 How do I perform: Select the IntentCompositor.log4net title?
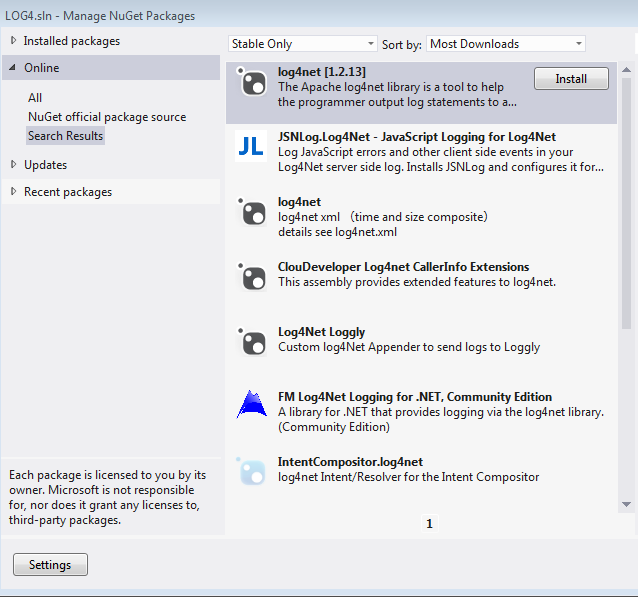tap(350, 462)
